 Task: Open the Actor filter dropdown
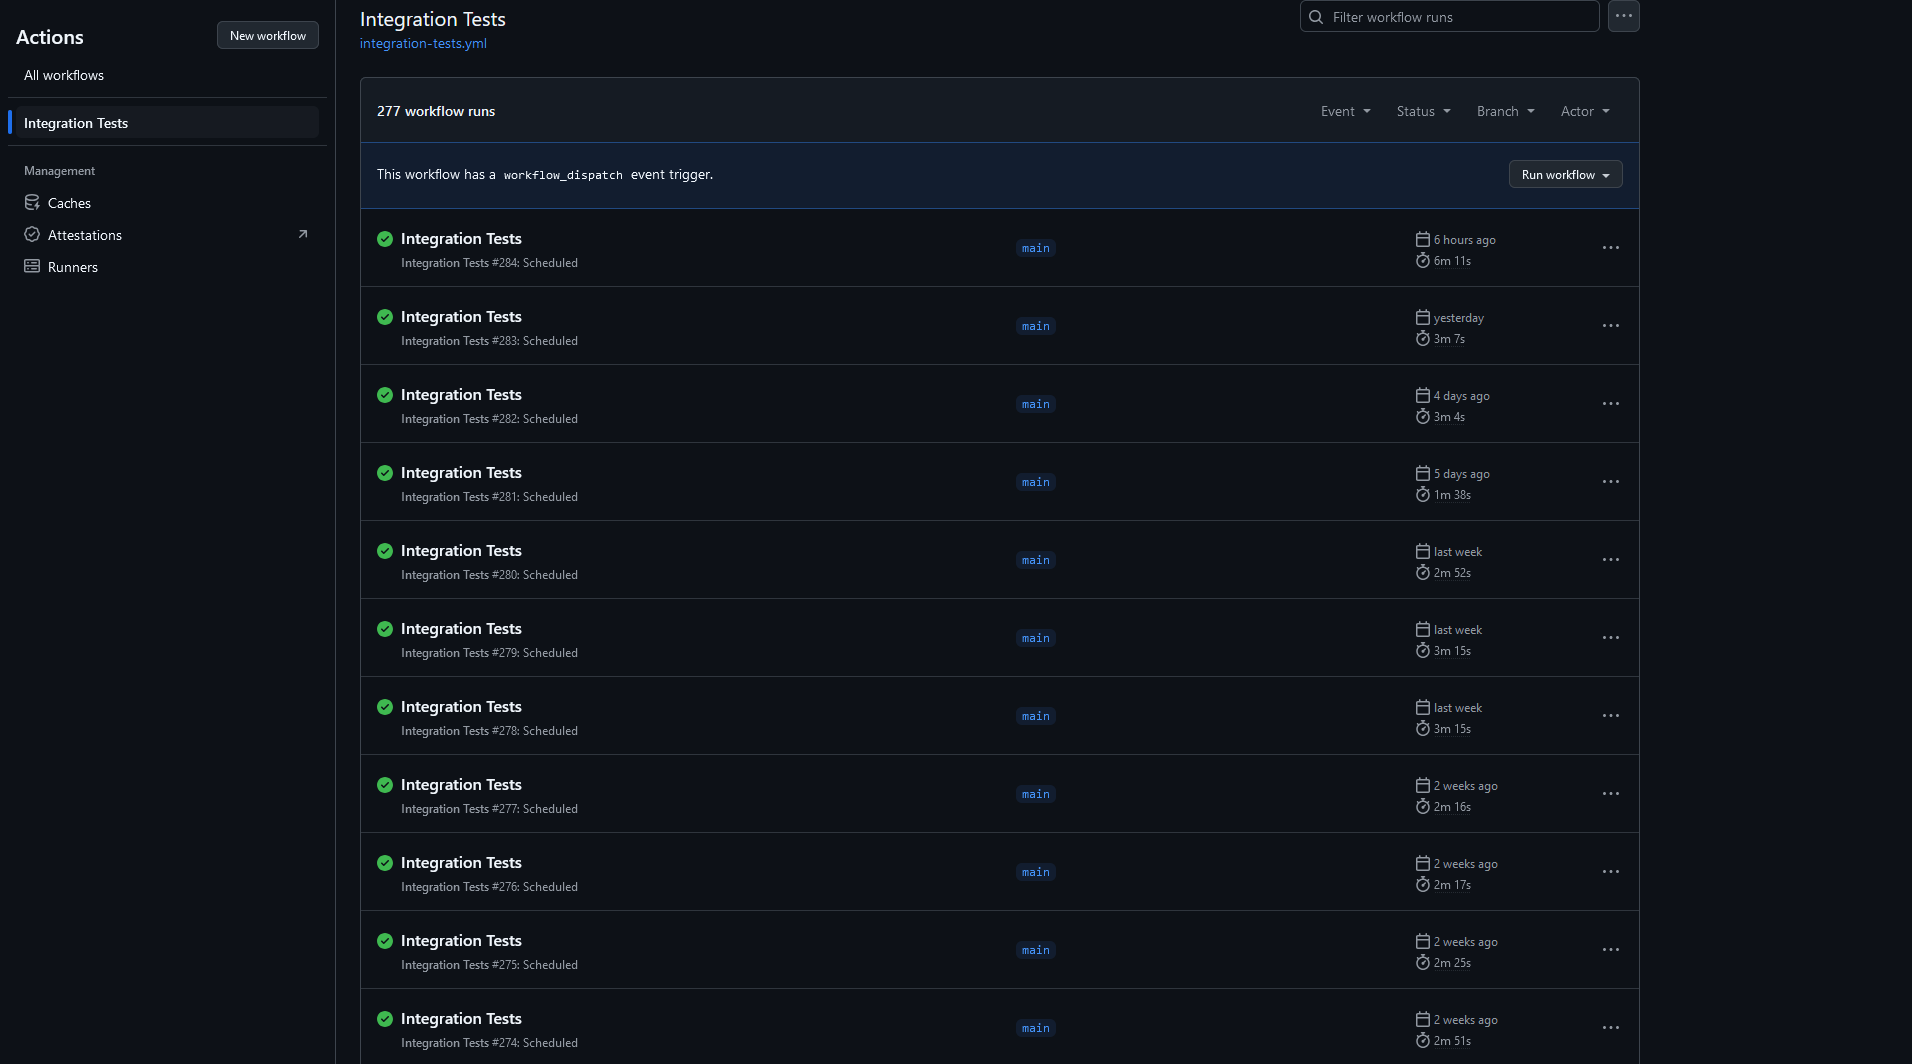coord(1585,111)
